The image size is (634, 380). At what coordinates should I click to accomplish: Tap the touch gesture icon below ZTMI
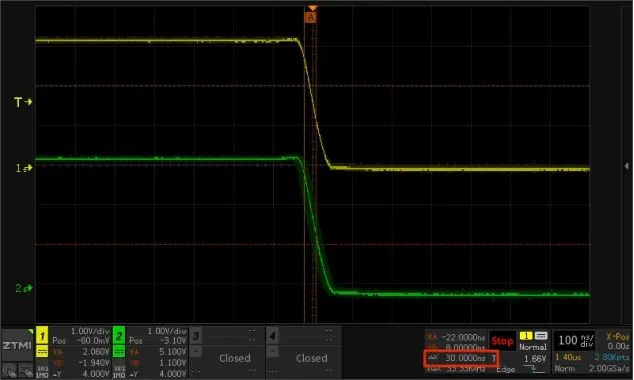(9, 371)
